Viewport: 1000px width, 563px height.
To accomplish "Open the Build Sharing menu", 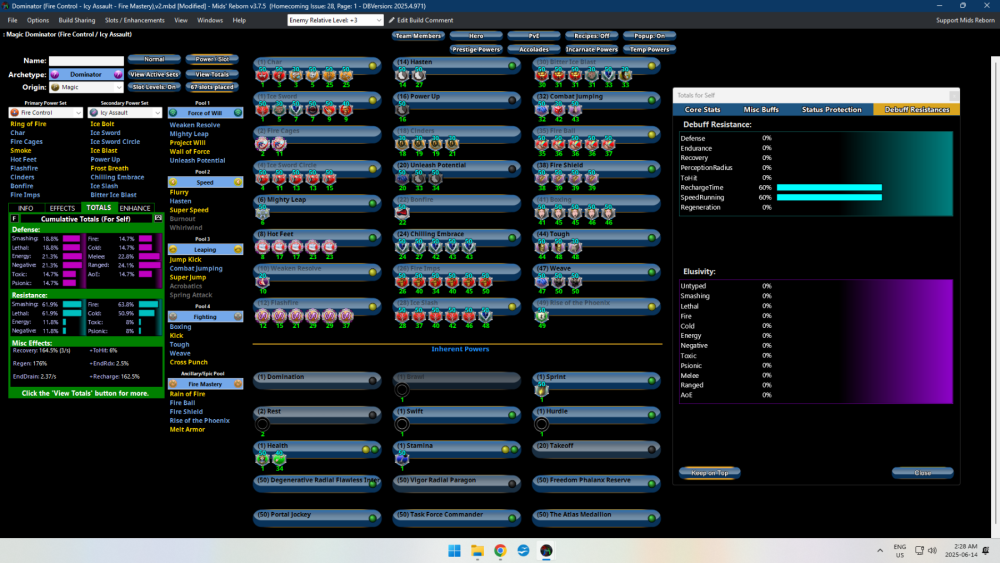I will click(77, 20).
